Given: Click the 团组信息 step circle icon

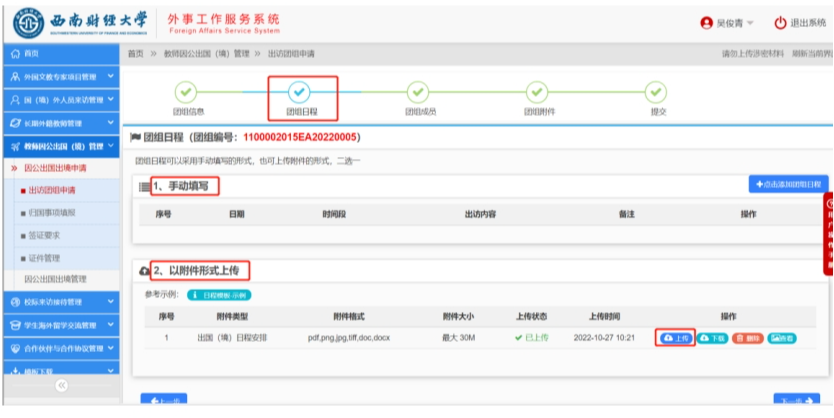Looking at the screenshot, I should click(x=182, y=91).
